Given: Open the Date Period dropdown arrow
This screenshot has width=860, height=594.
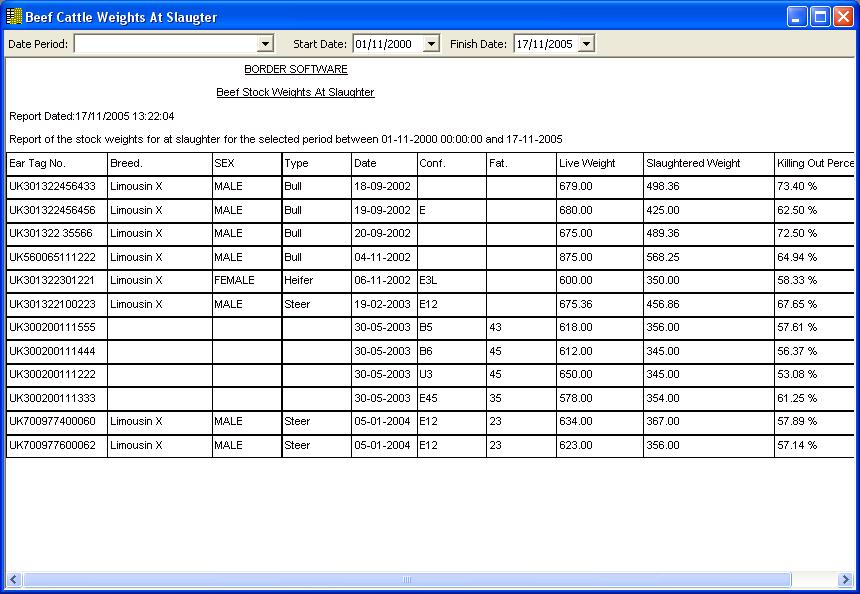Looking at the screenshot, I should click(265, 44).
